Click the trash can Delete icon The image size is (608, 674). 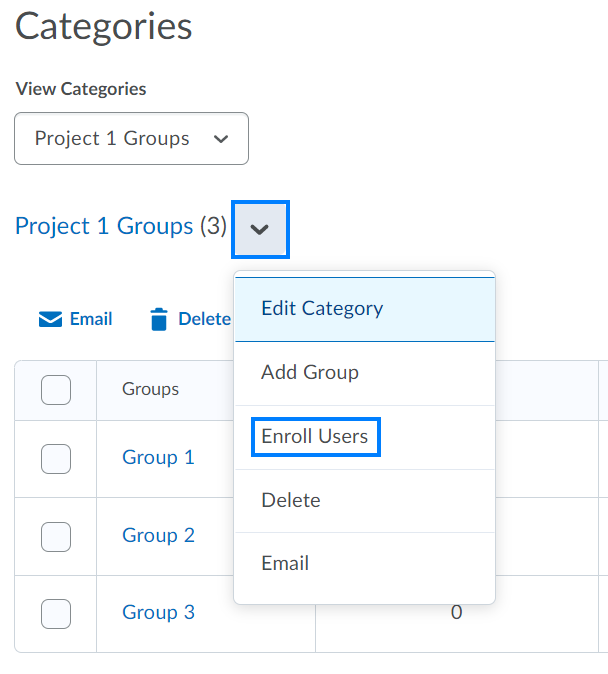(159, 319)
